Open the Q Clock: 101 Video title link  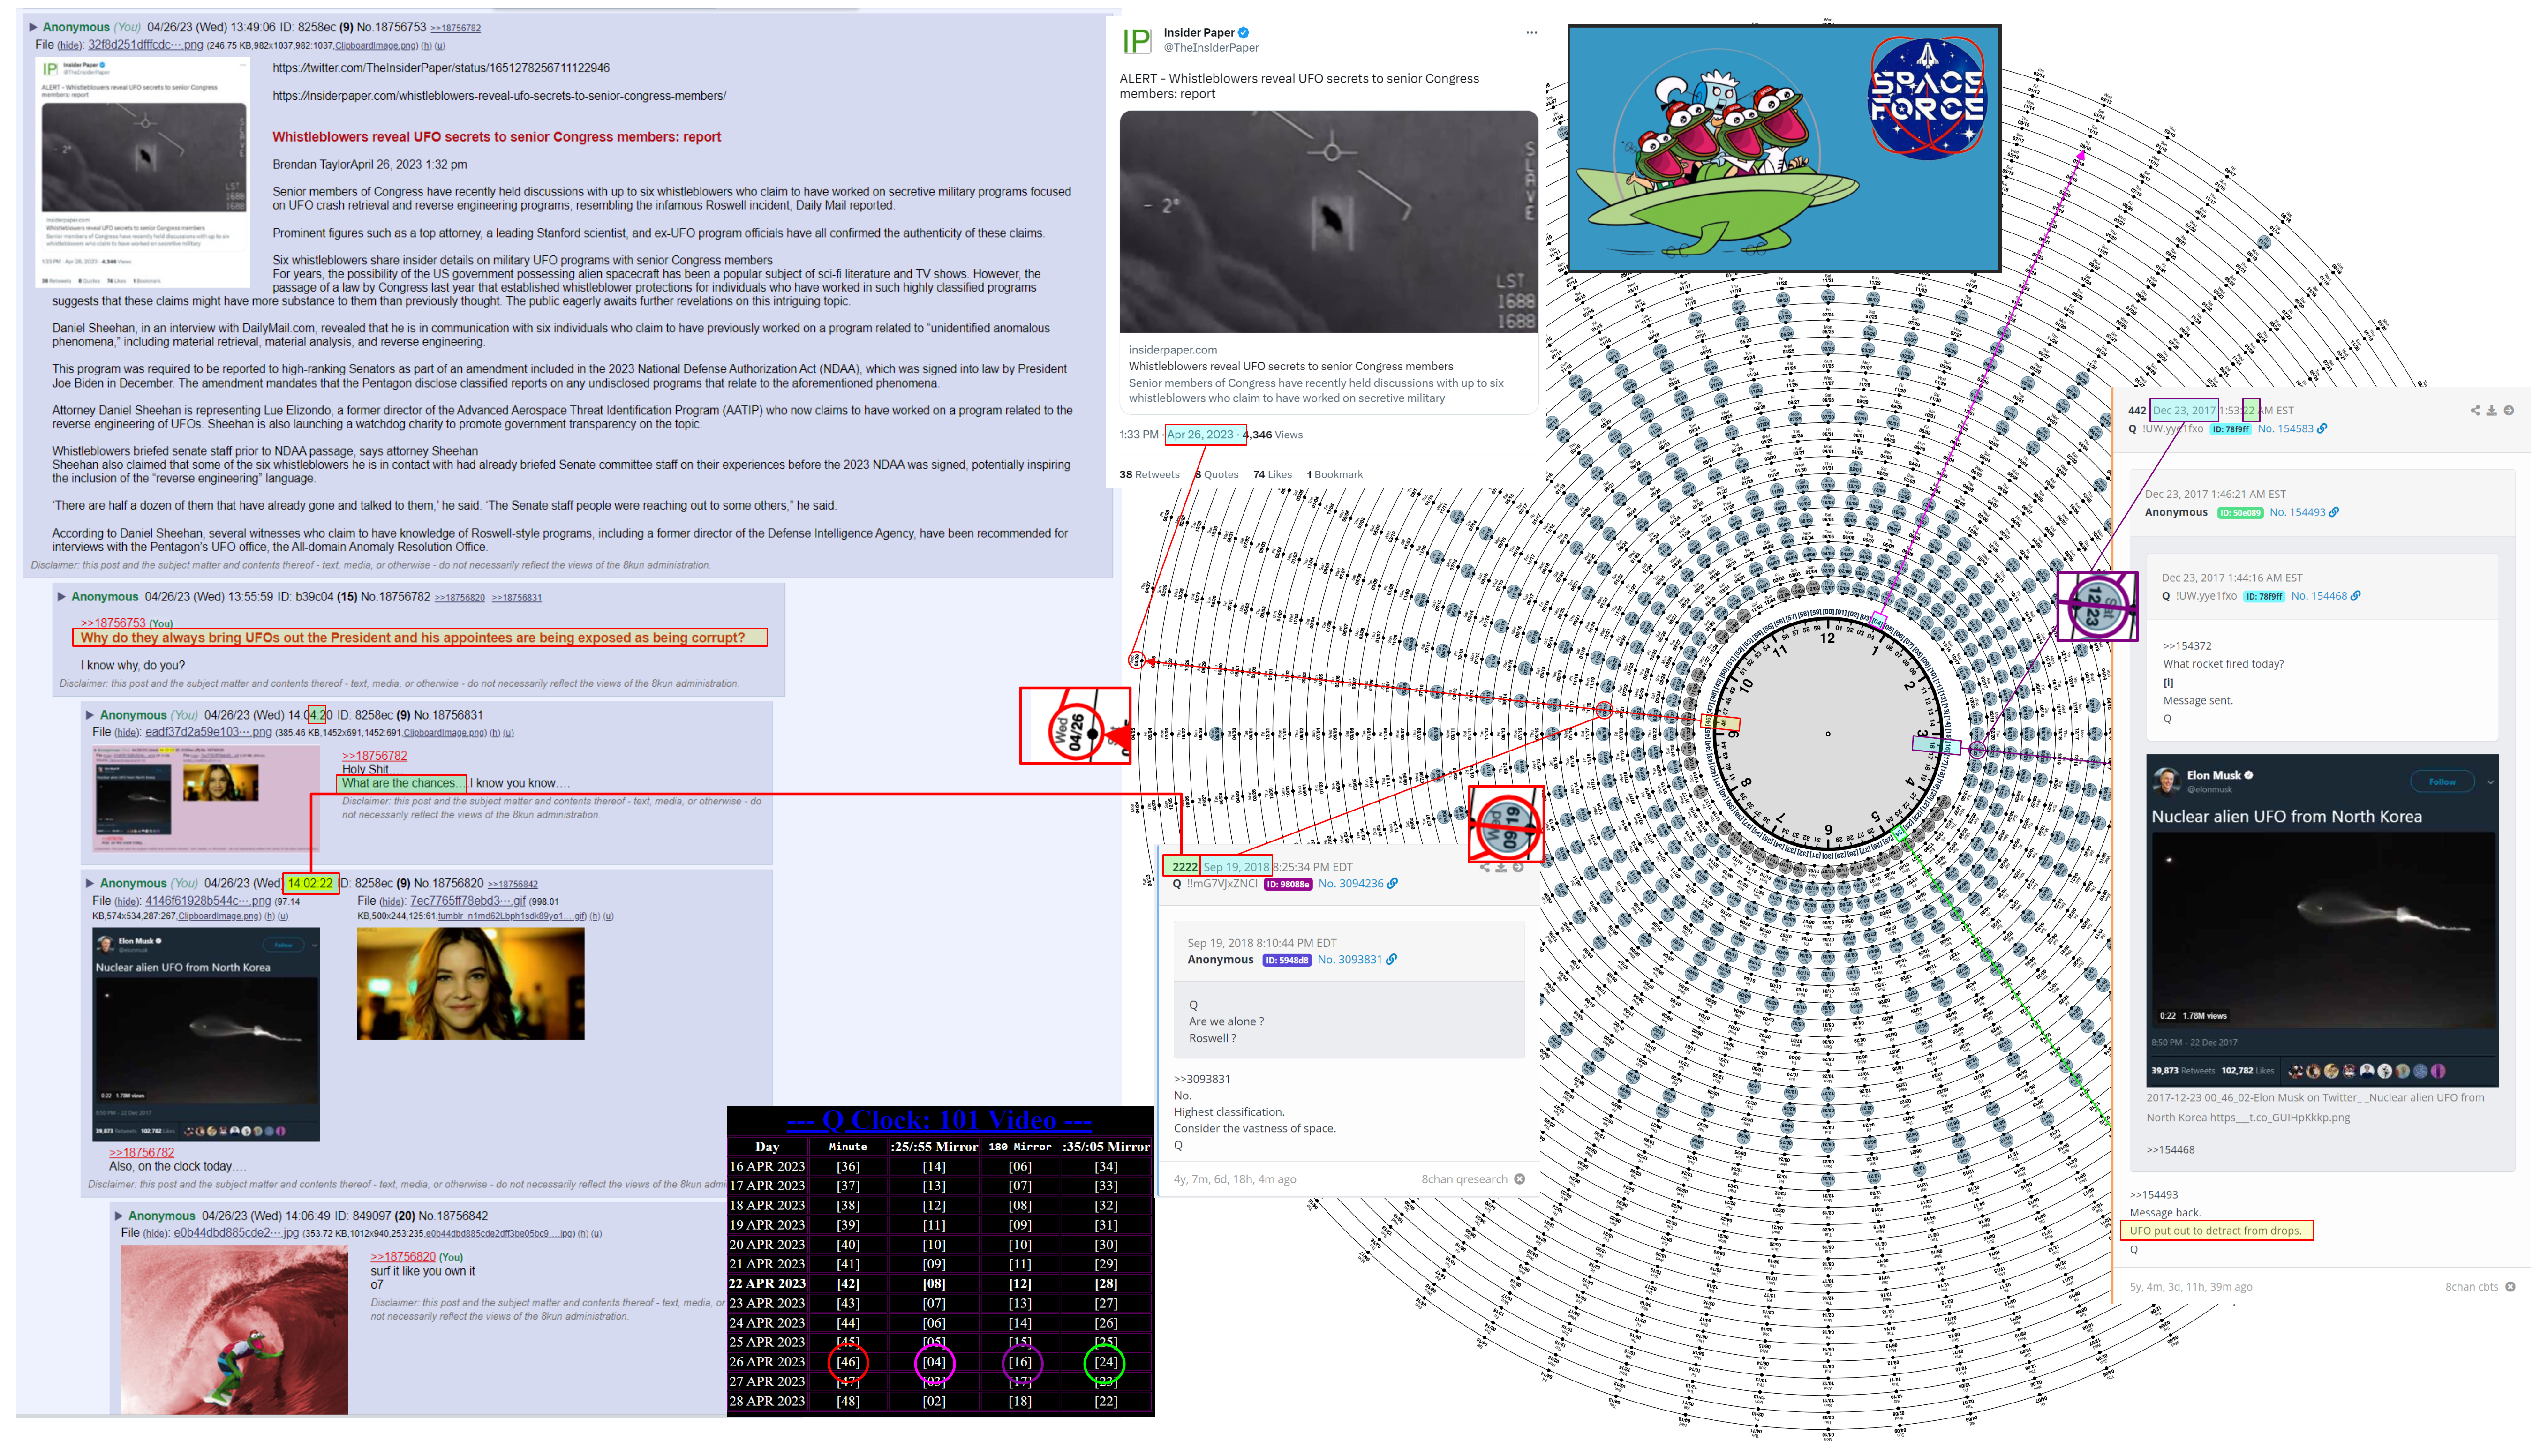(939, 1121)
